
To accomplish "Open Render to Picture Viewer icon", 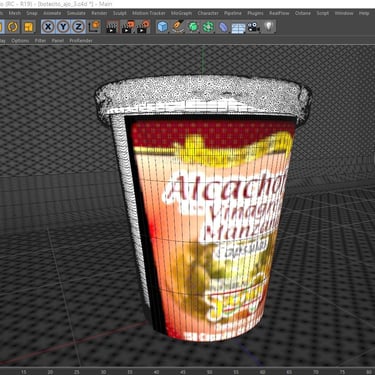I will click(127, 27).
